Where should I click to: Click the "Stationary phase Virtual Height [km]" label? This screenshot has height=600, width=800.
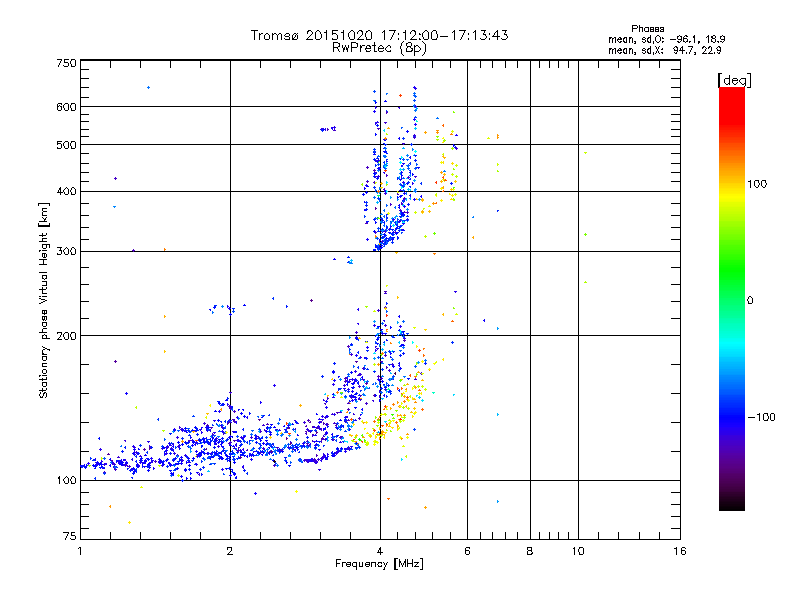(44, 301)
